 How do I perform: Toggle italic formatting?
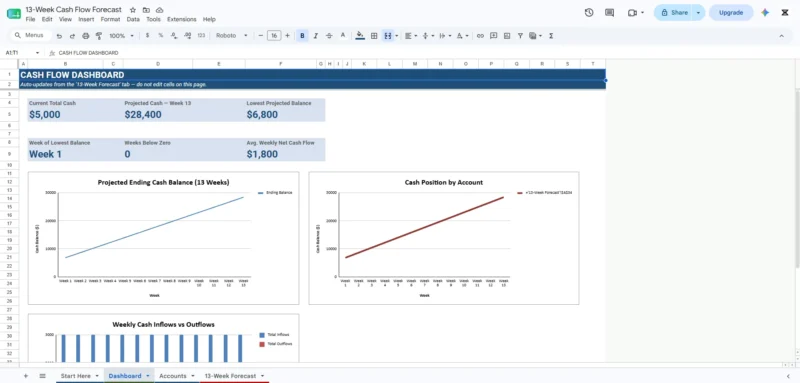tap(316, 36)
